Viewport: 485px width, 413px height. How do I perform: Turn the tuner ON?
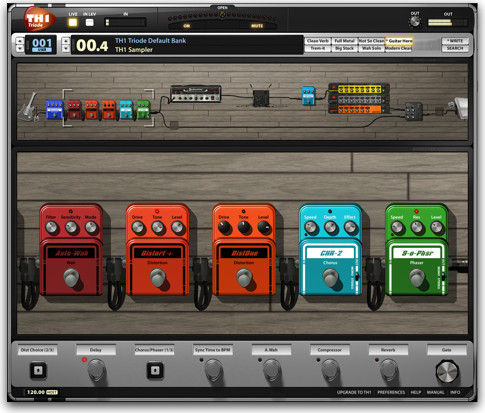point(187,26)
